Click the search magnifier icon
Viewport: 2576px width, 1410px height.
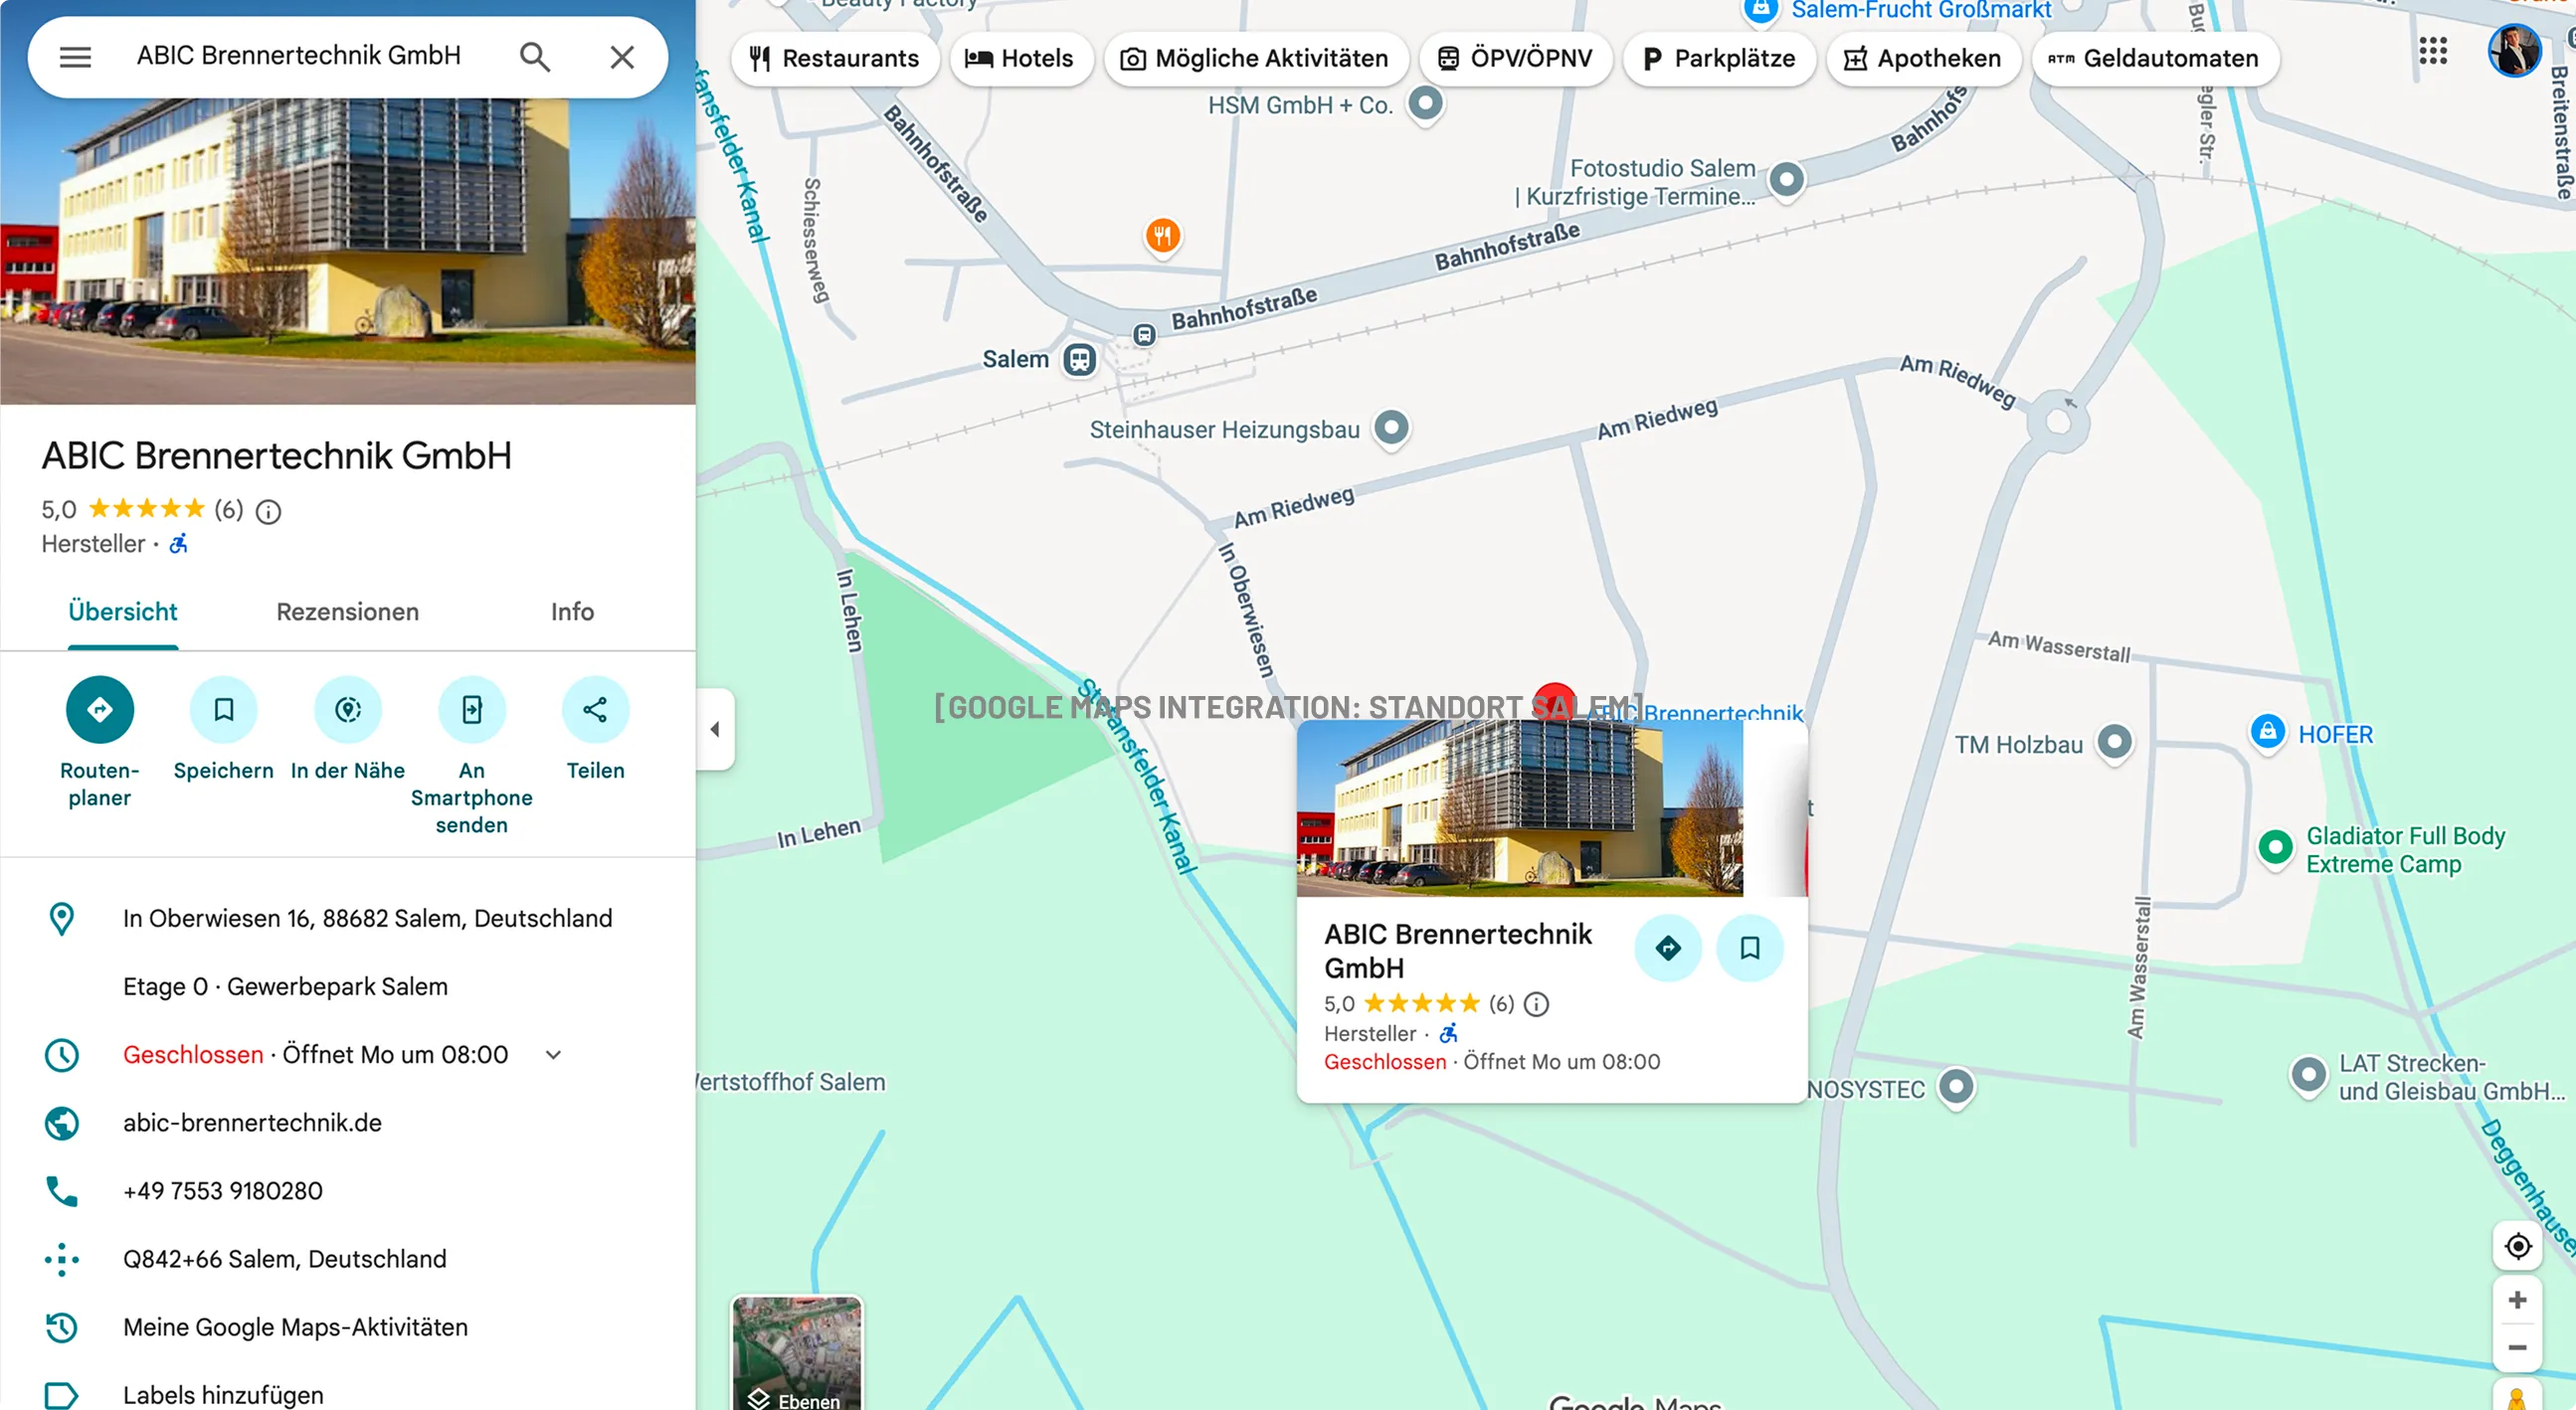coord(535,57)
